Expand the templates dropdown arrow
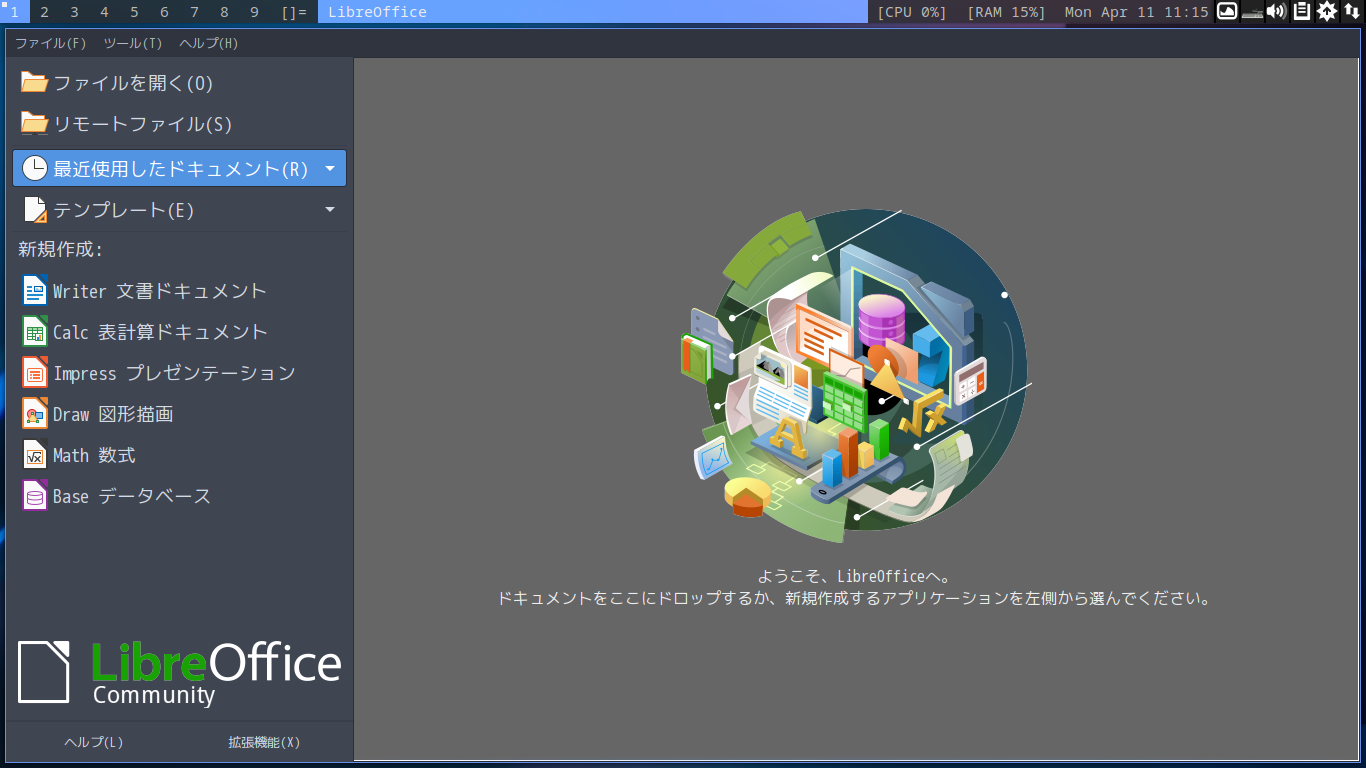 [x=330, y=210]
